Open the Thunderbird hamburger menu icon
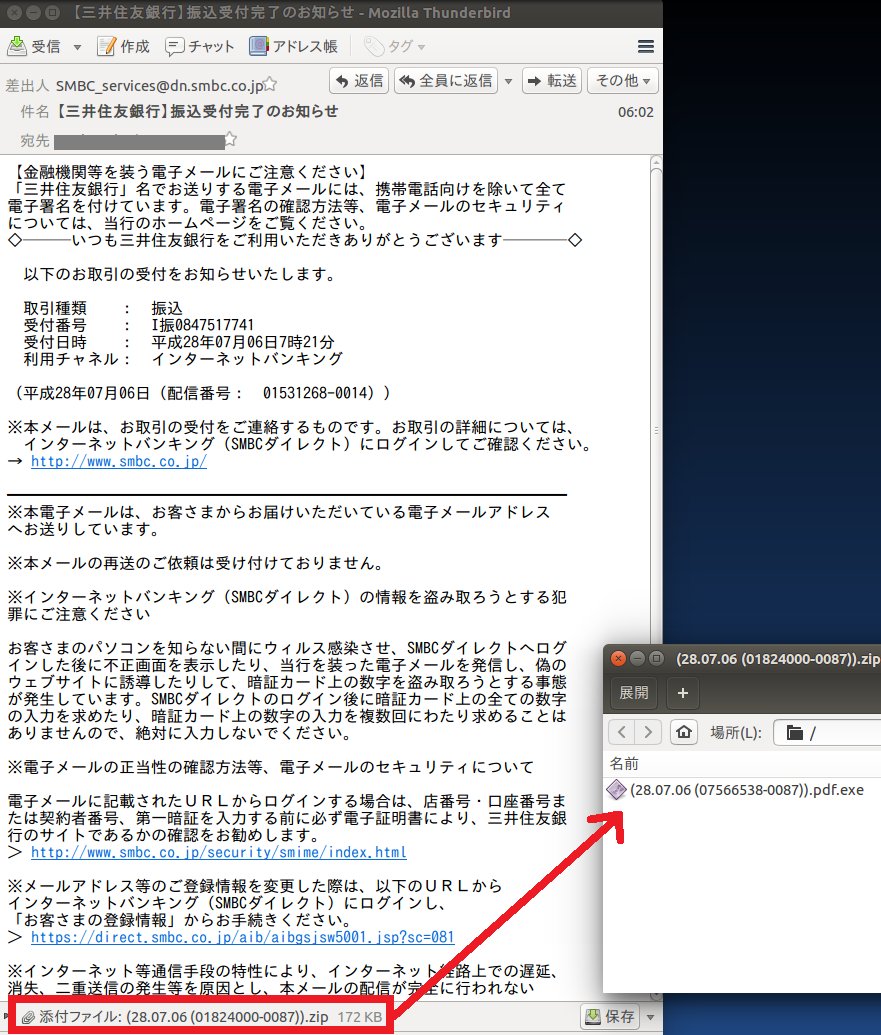 (646, 46)
